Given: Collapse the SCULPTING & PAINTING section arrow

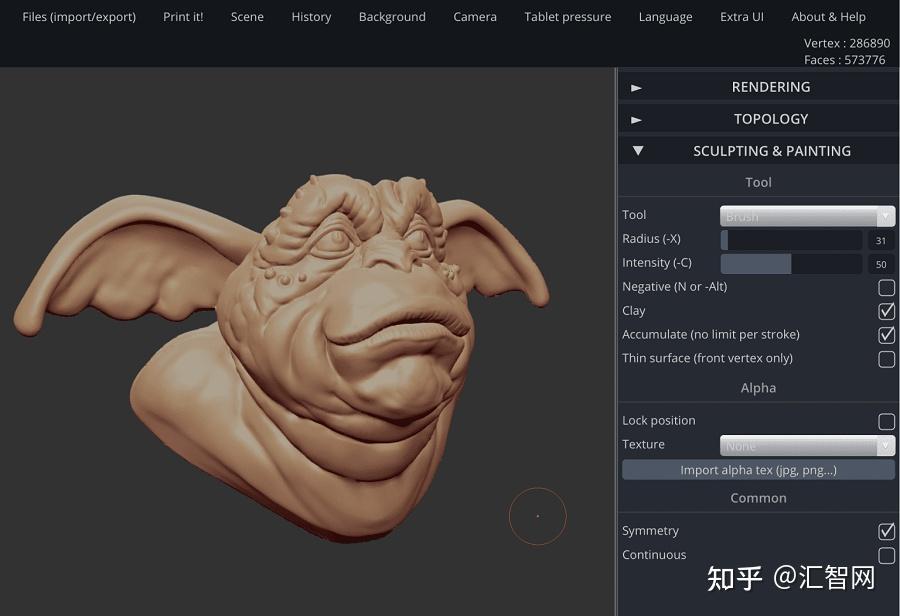Looking at the screenshot, I should (x=638, y=150).
